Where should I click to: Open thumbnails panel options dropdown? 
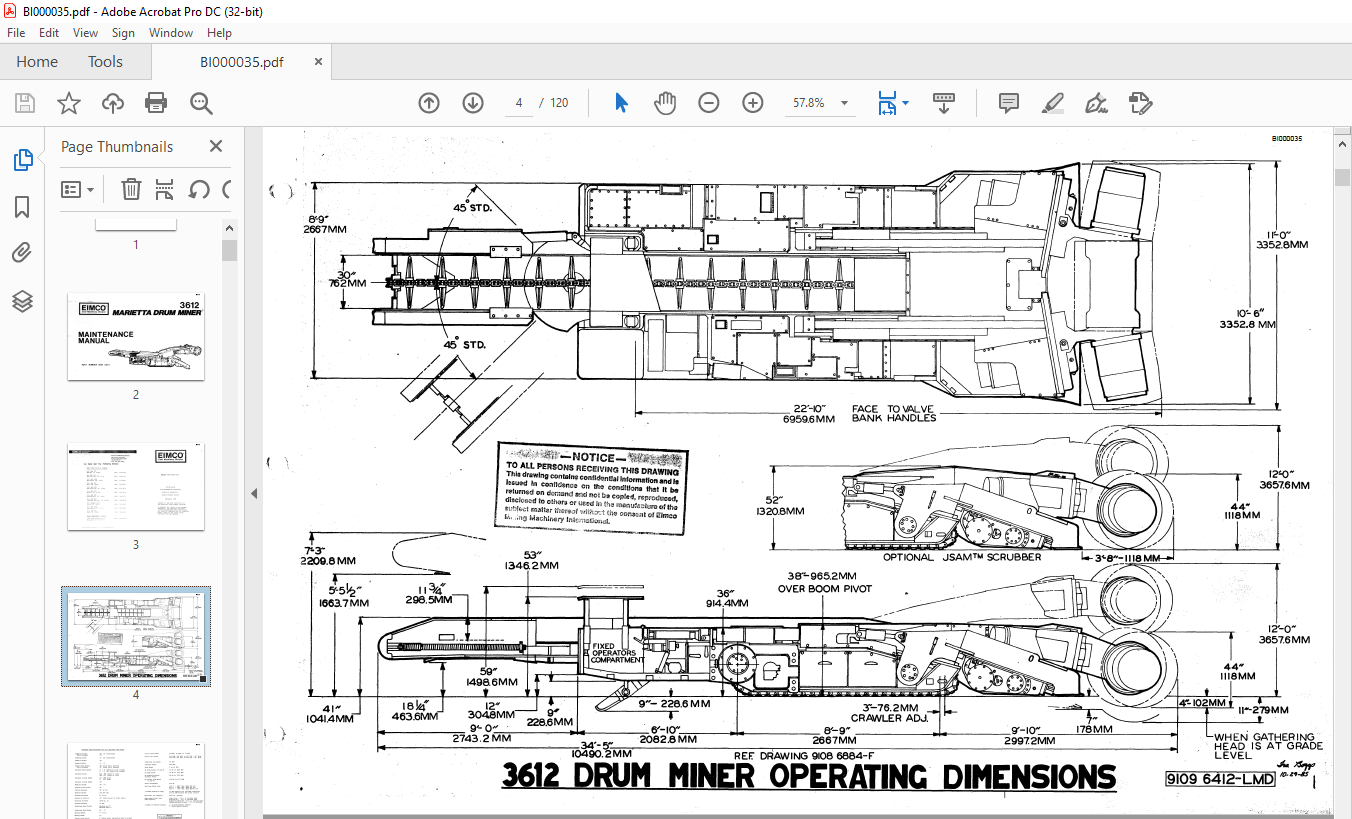coord(78,189)
